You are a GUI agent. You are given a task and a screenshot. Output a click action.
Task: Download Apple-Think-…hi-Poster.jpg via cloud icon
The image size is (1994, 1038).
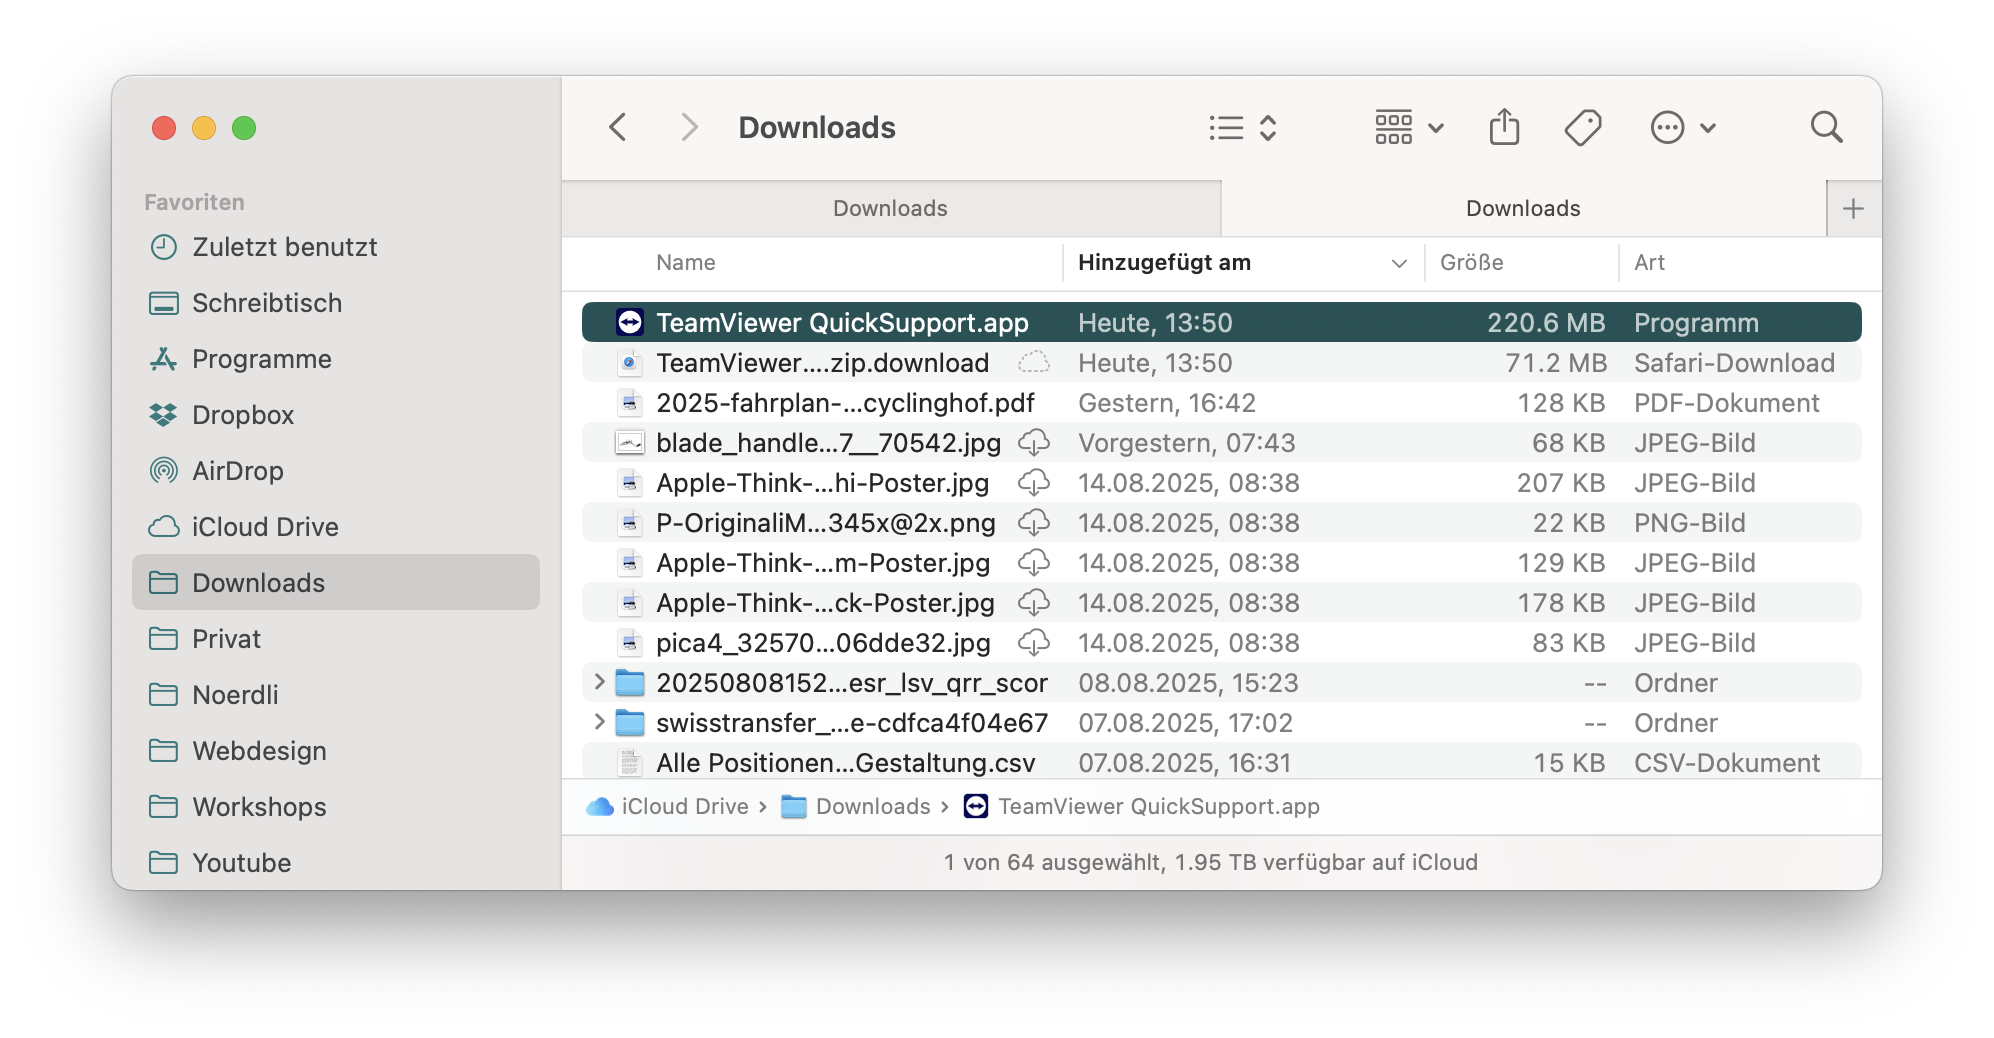(x=1034, y=482)
